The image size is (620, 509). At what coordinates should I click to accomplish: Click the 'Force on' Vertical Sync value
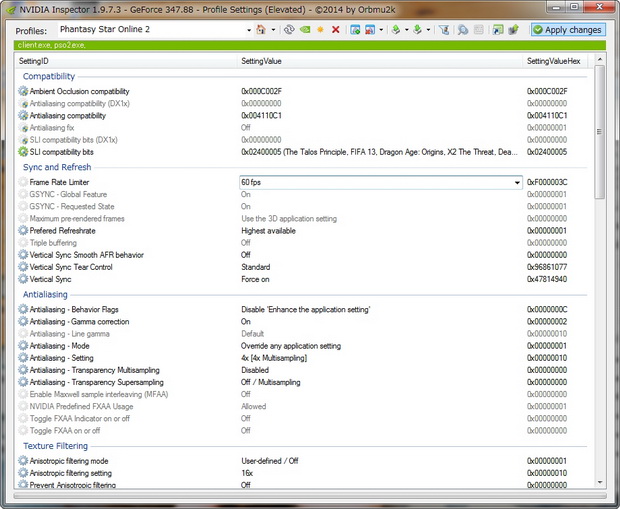[x=255, y=279]
